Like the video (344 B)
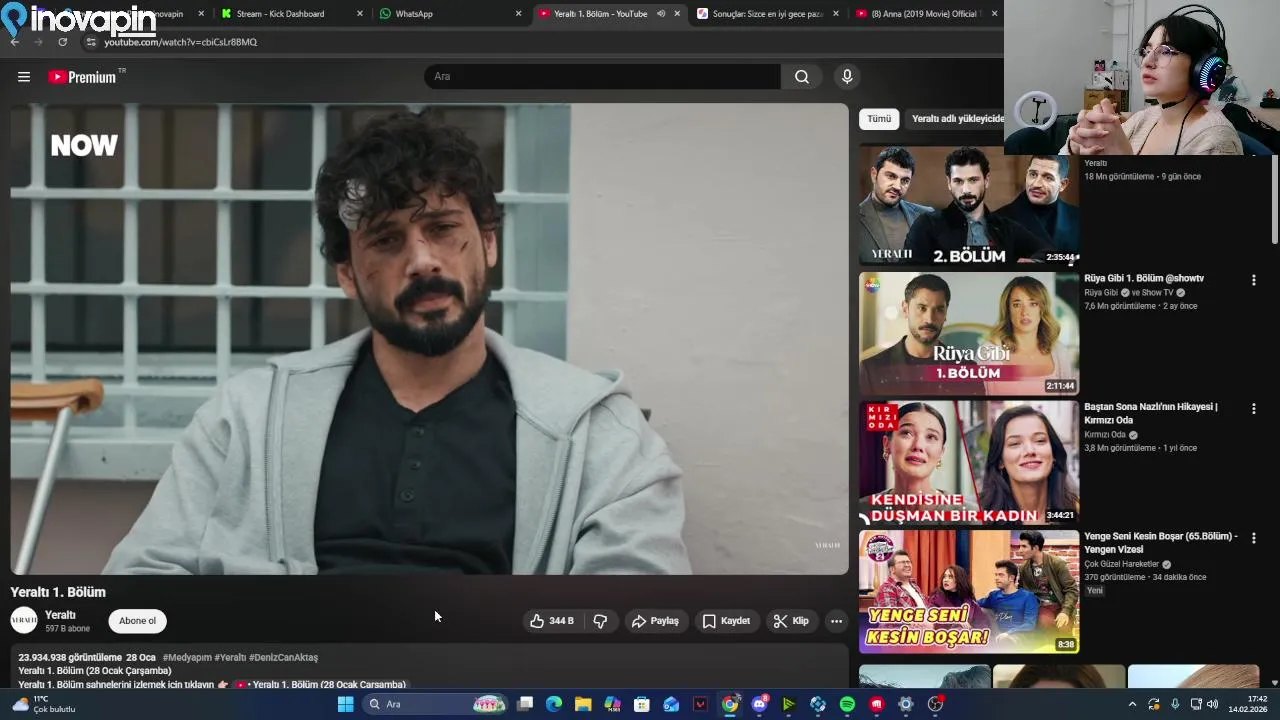Screen dimensions: 1280x720 point(552,621)
